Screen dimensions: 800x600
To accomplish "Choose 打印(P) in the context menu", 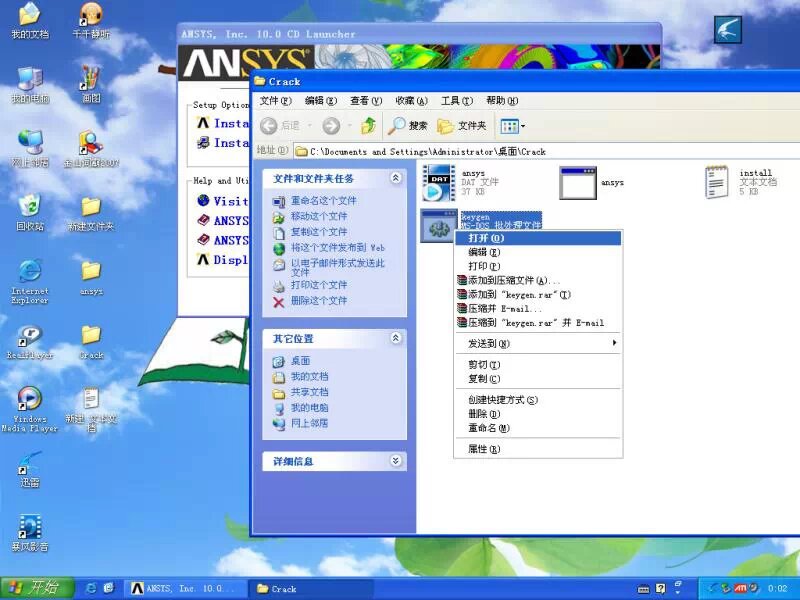I will pyautogui.click(x=538, y=266).
